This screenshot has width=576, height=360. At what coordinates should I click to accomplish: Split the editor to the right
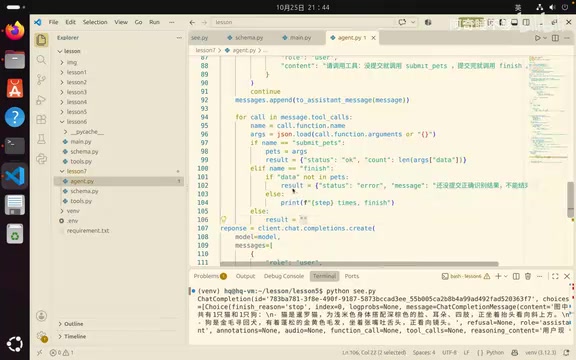(555, 38)
